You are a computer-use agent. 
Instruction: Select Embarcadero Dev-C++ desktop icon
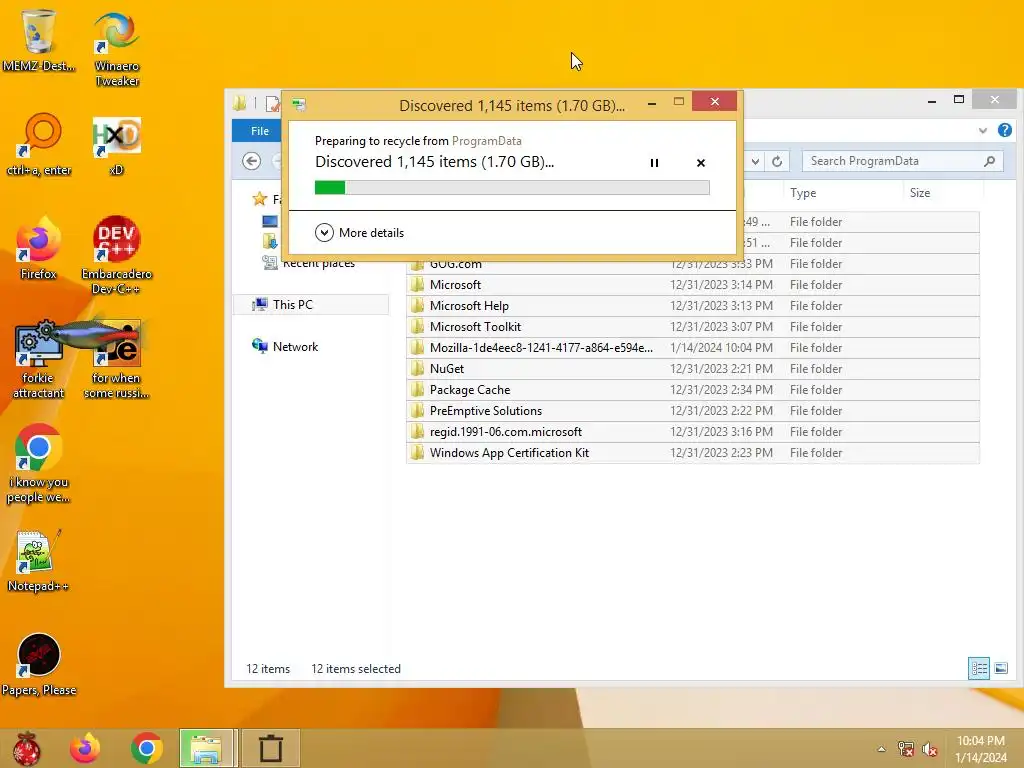pyautogui.click(x=116, y=255)
